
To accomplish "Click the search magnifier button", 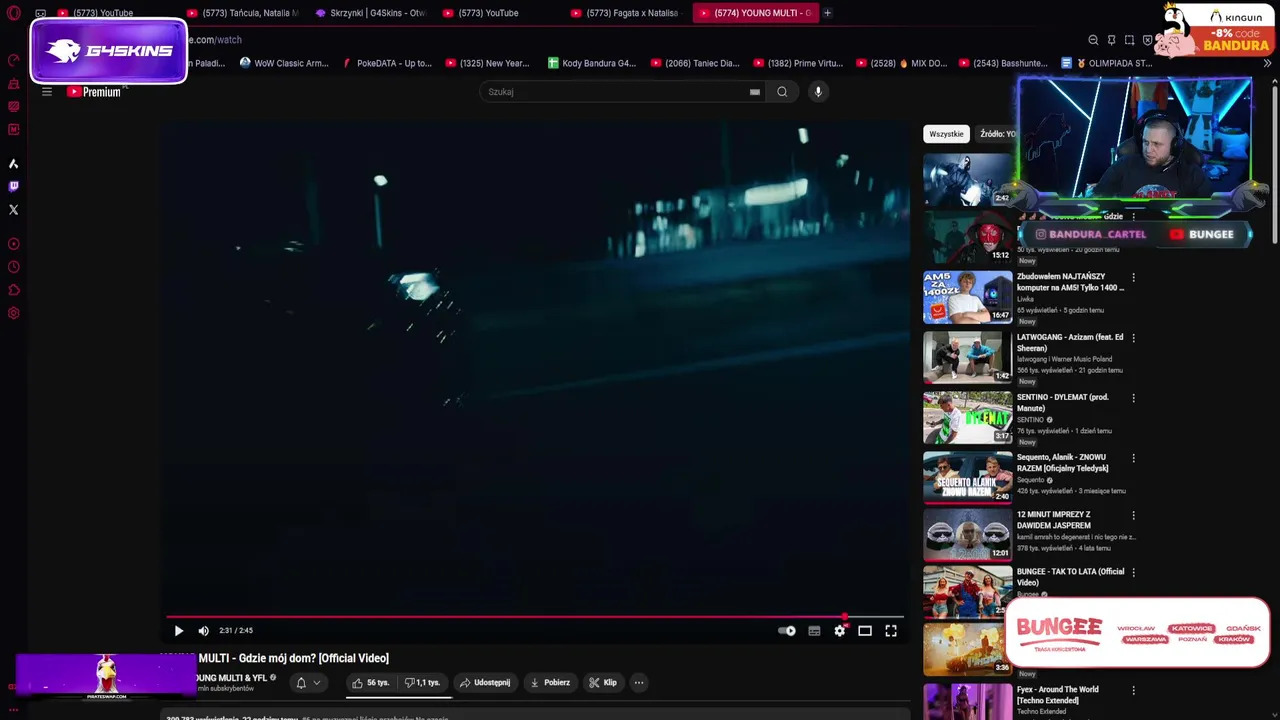I will click(x=782, y=92).
